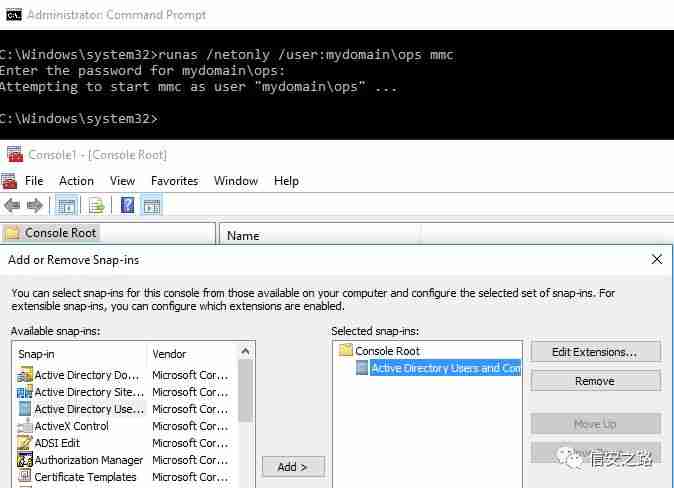The image size is (674, 488).
Task: Click Active Directory Sites snap-in icon
Action: click(25, 392)
